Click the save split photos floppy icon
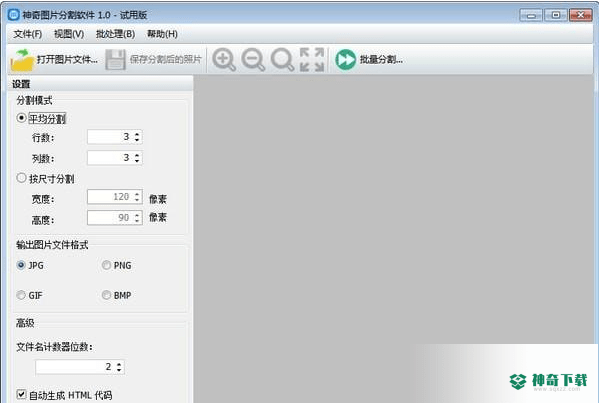The height and width of the screenshot is (403, 599). (115, 60)
